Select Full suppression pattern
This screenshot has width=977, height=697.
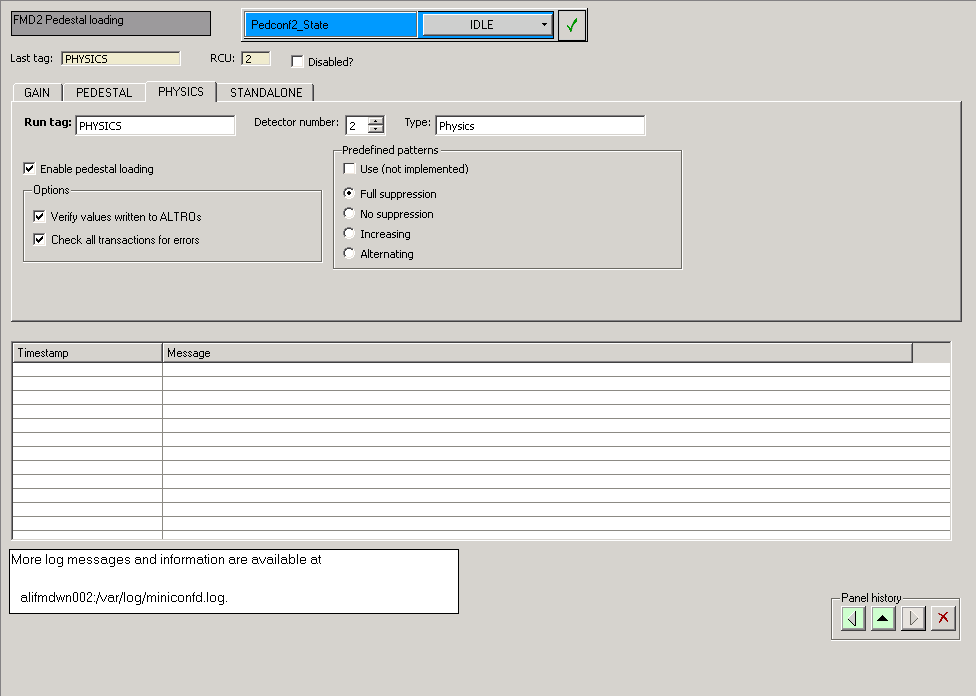[350, 193]
